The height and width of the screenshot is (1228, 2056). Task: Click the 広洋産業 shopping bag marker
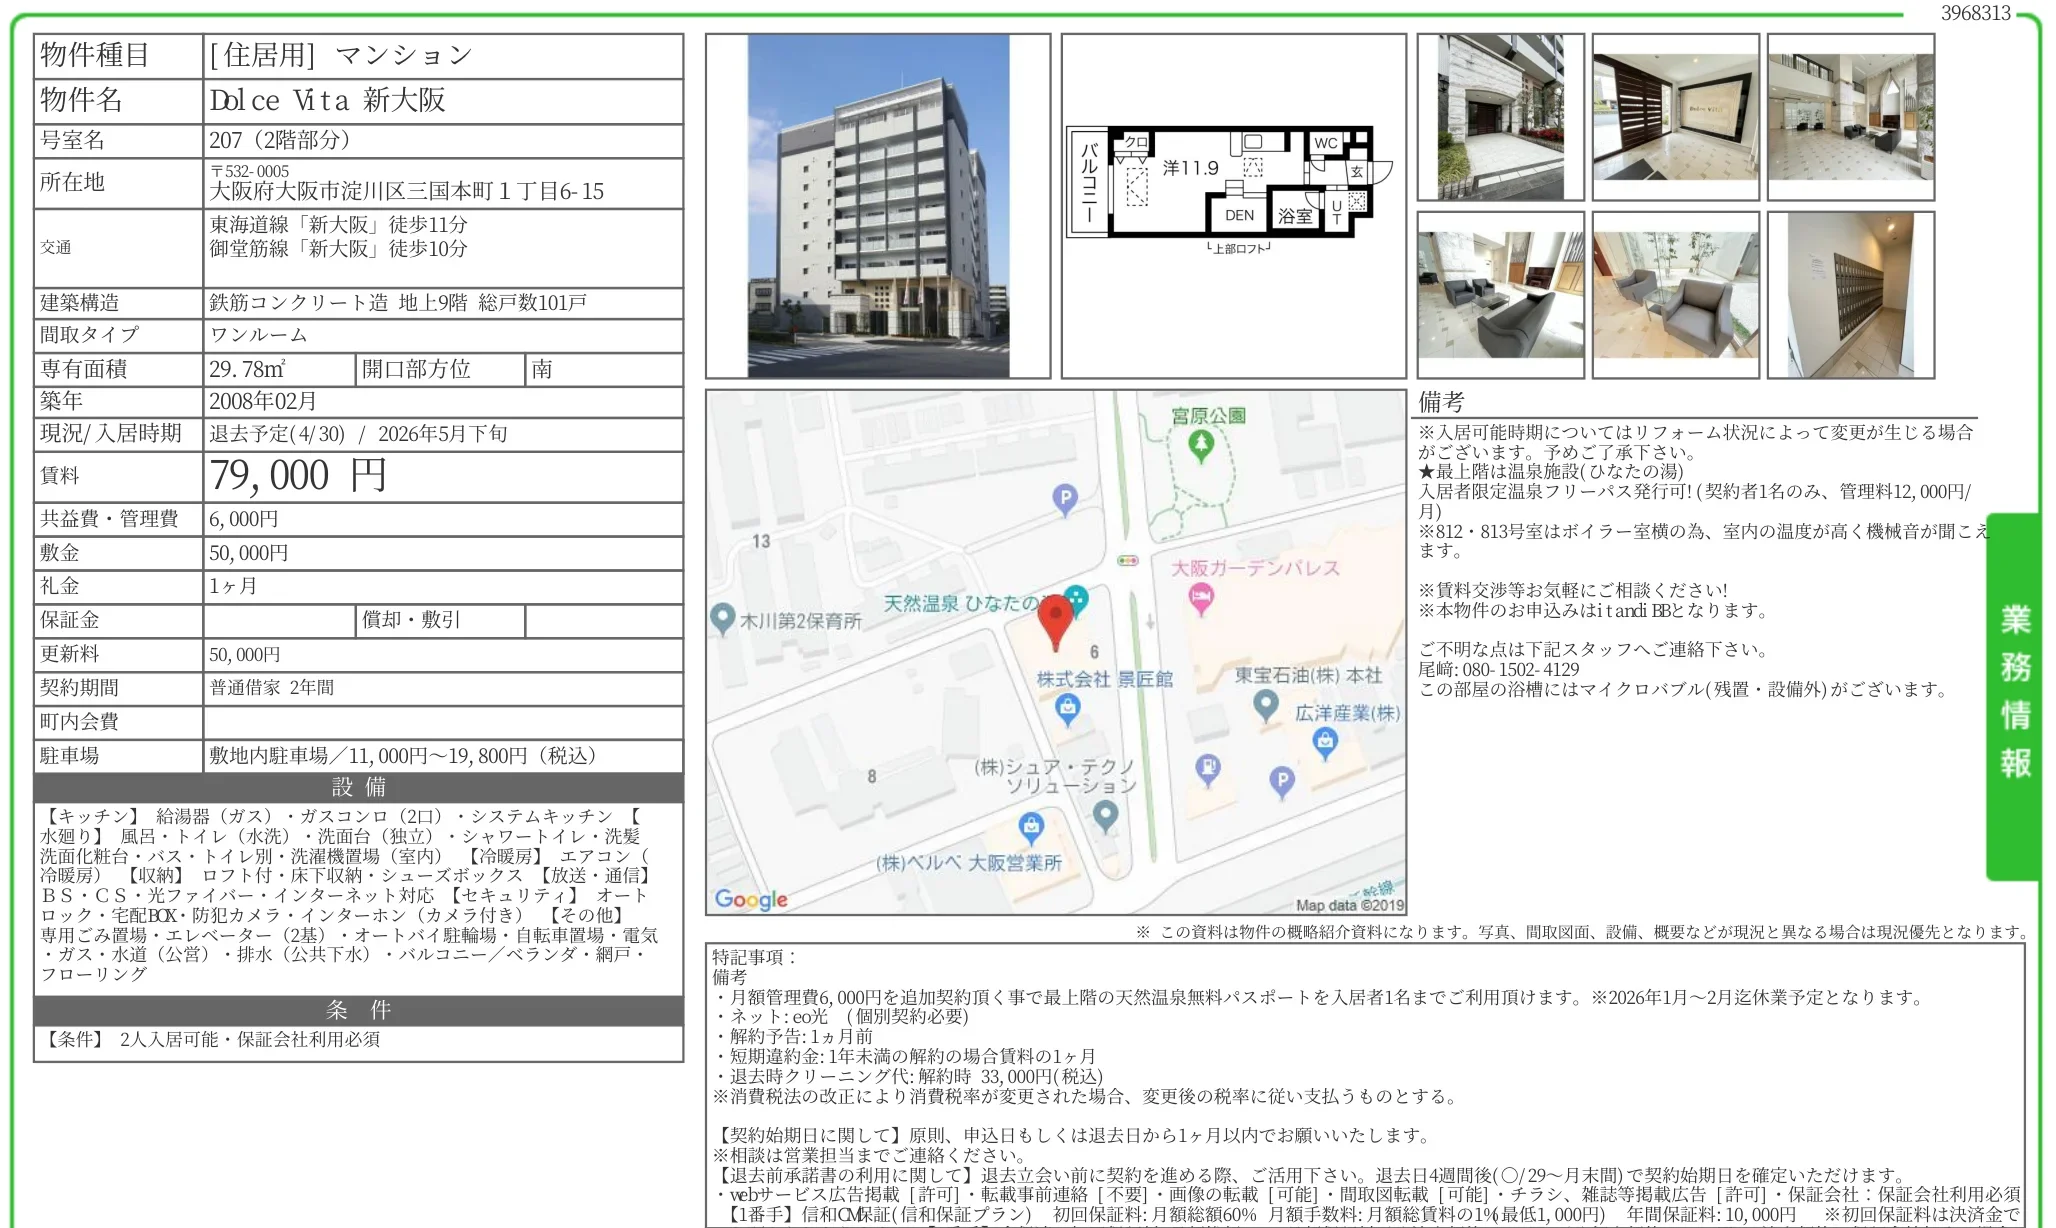(1325, 742)
